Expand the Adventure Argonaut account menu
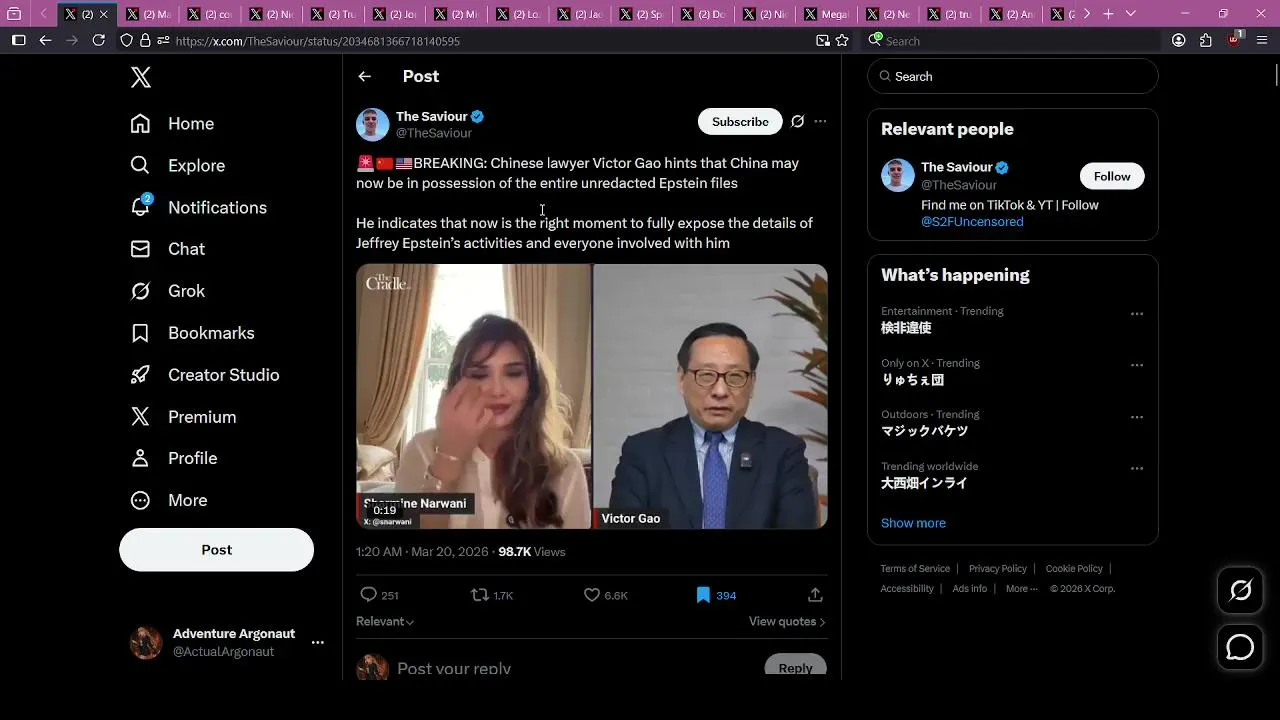Viewport: 1280px width, 720px height. tap(317, 642)
